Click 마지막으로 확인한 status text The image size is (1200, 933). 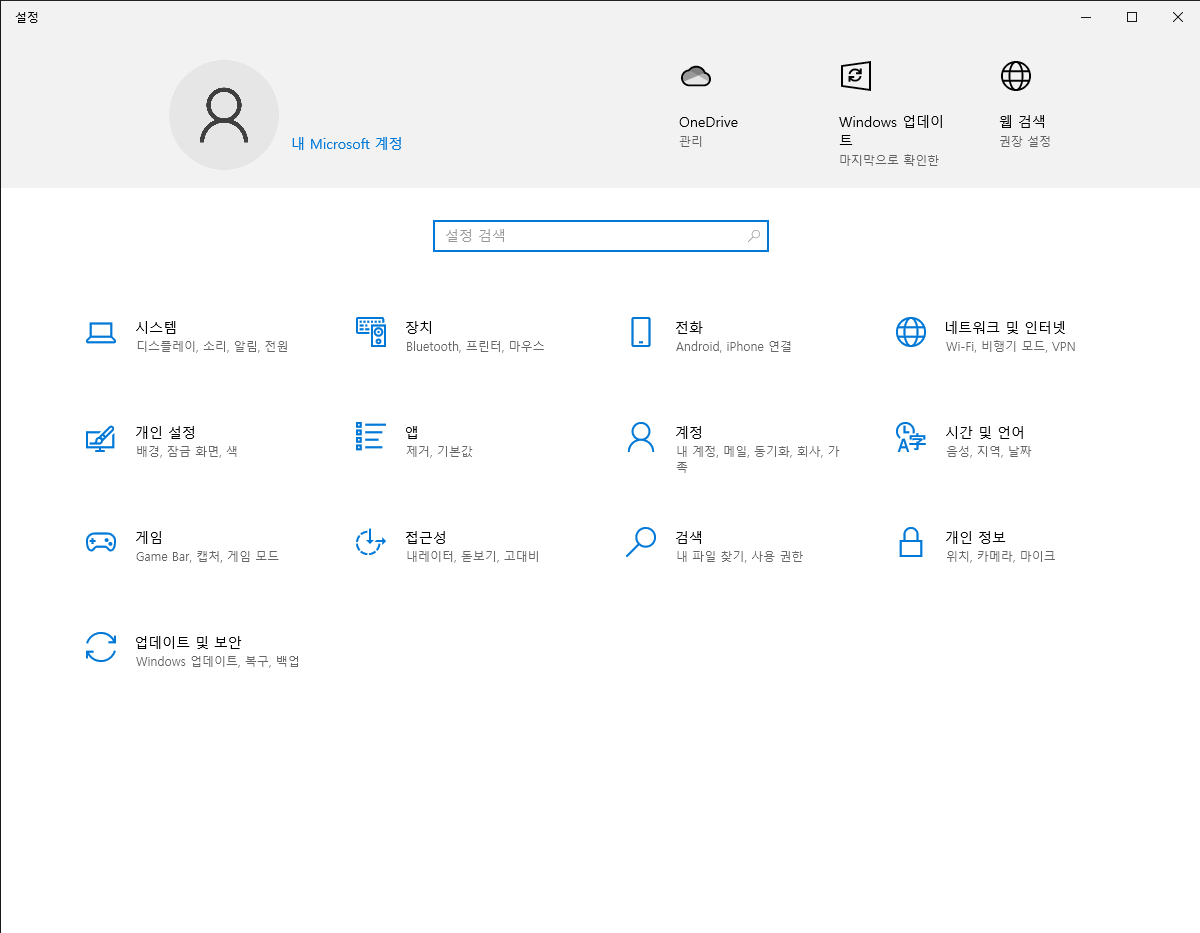click(889, 160)
